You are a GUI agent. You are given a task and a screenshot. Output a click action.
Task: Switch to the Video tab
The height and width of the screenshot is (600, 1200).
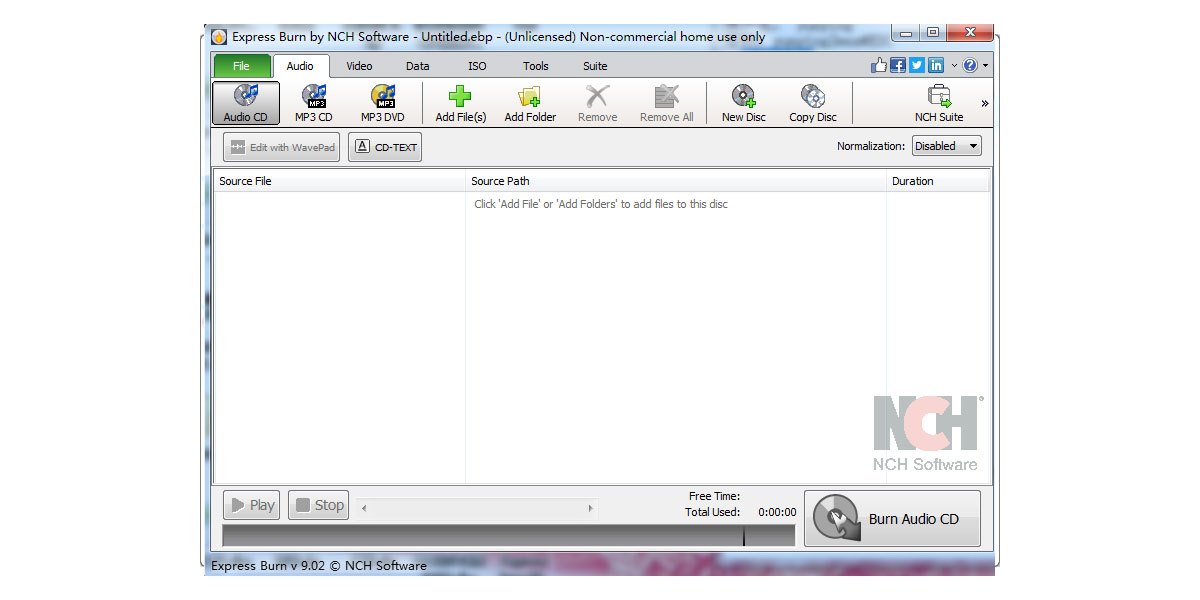359,65
